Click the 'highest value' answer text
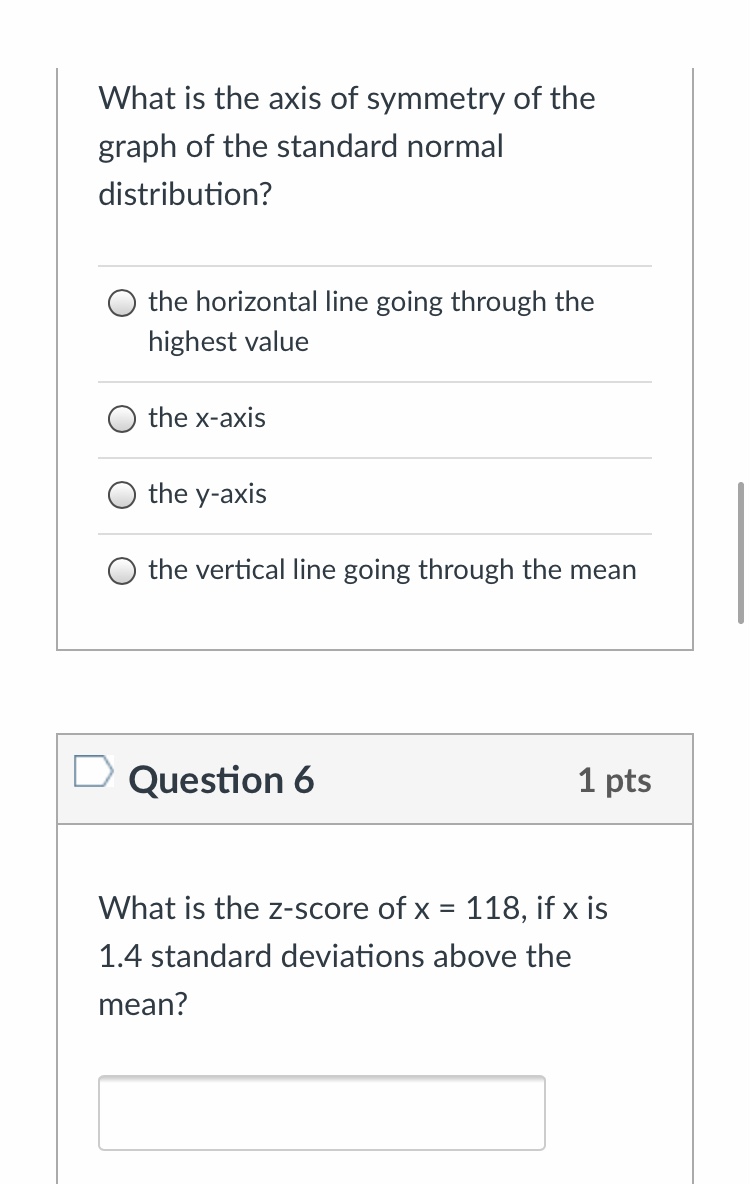 pos(228,342)
